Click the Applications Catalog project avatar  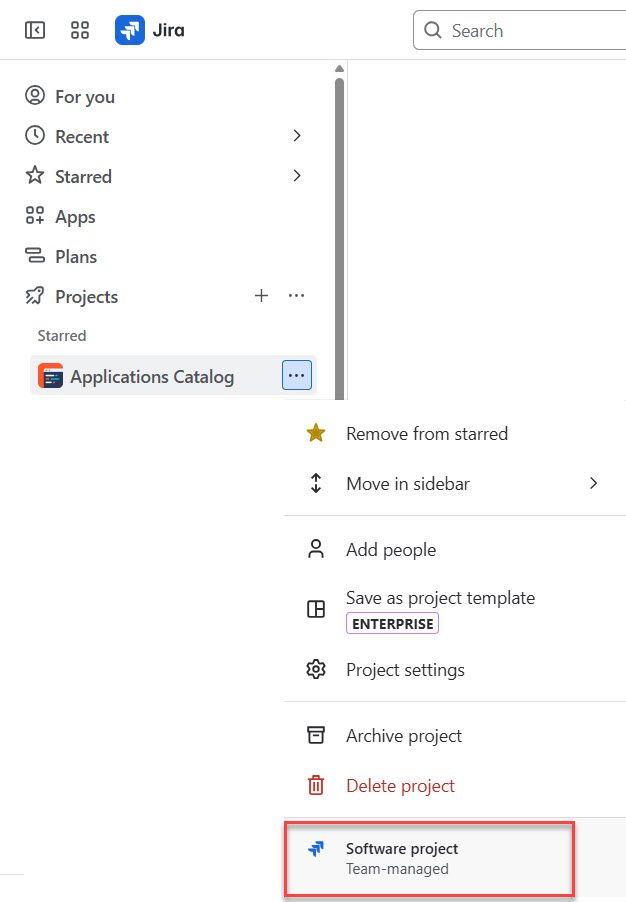[x=50, y=376]
